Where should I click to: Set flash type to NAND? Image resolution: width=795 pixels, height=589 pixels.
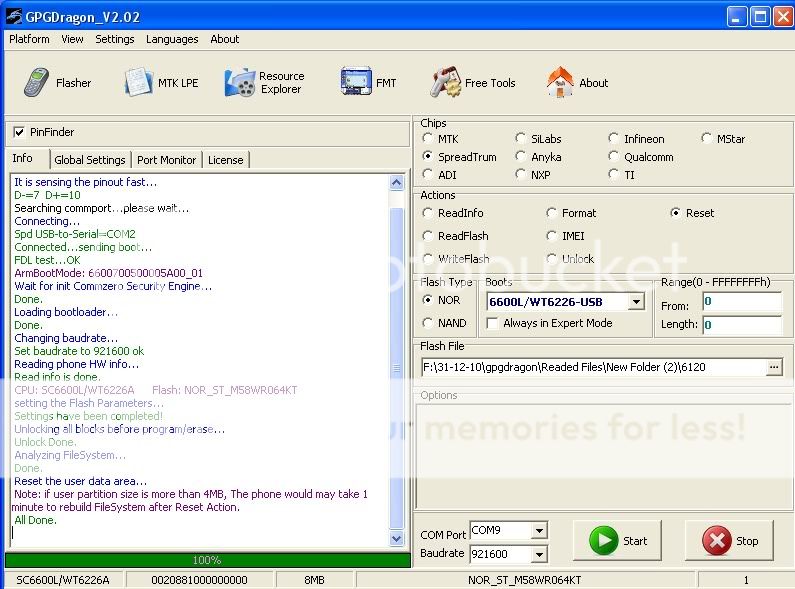click(427, 323)
